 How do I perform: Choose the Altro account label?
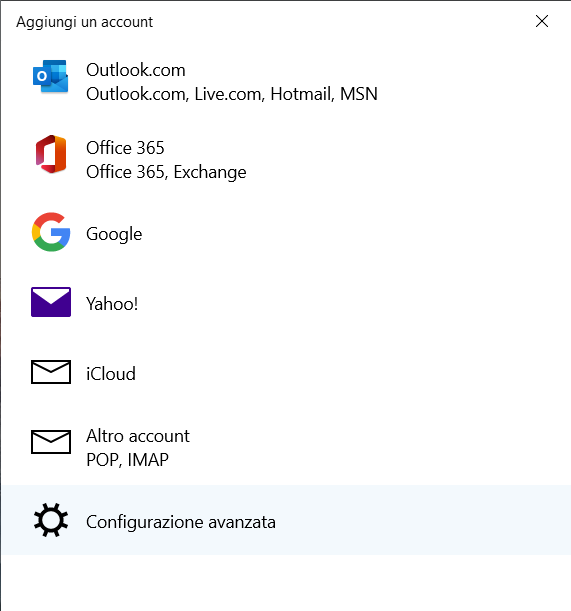coord(138,436)
